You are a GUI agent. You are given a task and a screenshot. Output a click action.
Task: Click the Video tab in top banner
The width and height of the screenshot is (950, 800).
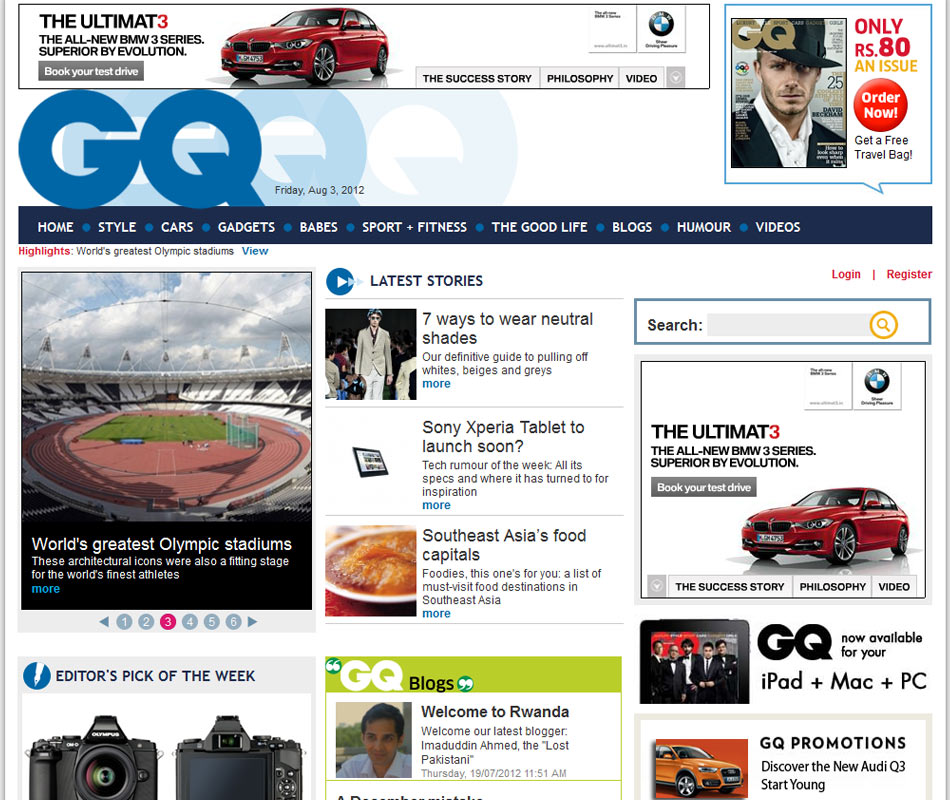[x=642, y=78]
